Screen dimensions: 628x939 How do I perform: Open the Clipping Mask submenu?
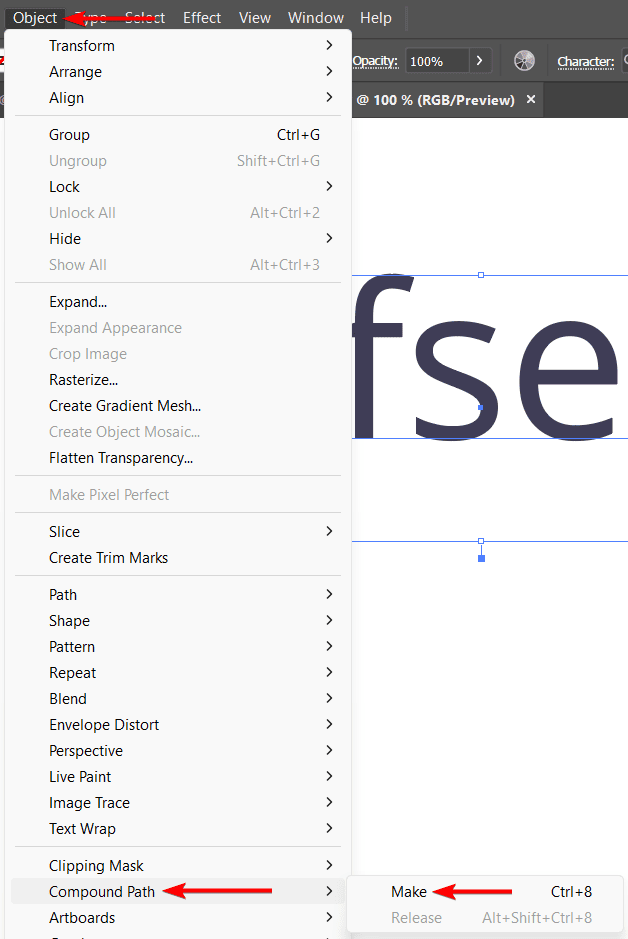(96, 866)
